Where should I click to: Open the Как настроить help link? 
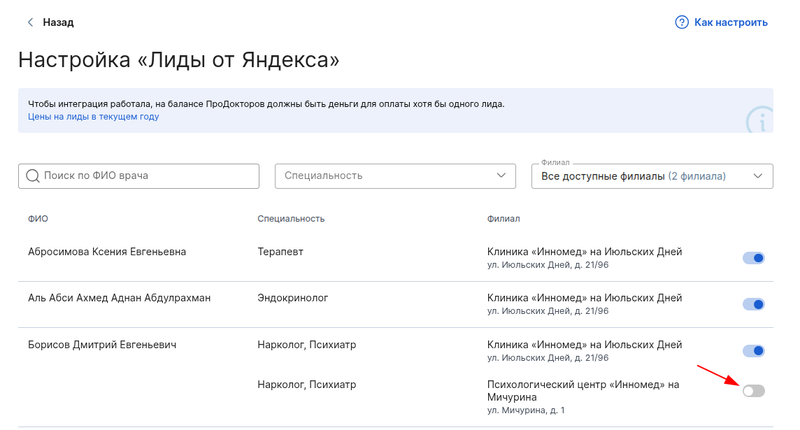pyautogui.click(x=731, y=22)
